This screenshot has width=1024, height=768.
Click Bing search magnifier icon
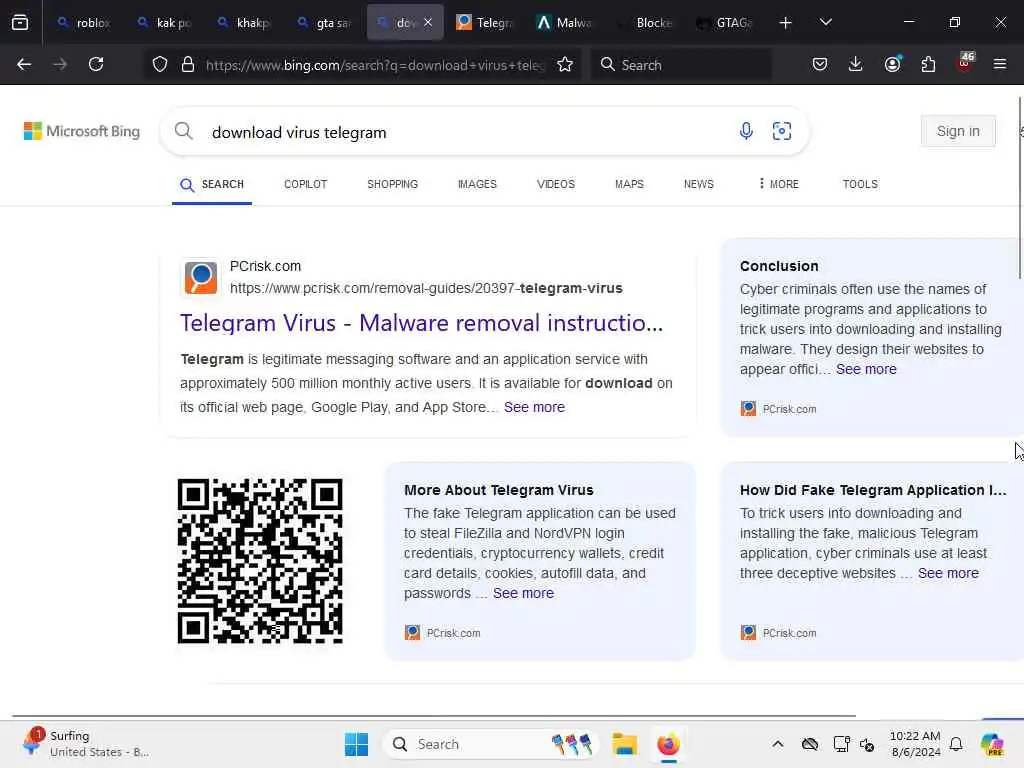click(184, 131)
